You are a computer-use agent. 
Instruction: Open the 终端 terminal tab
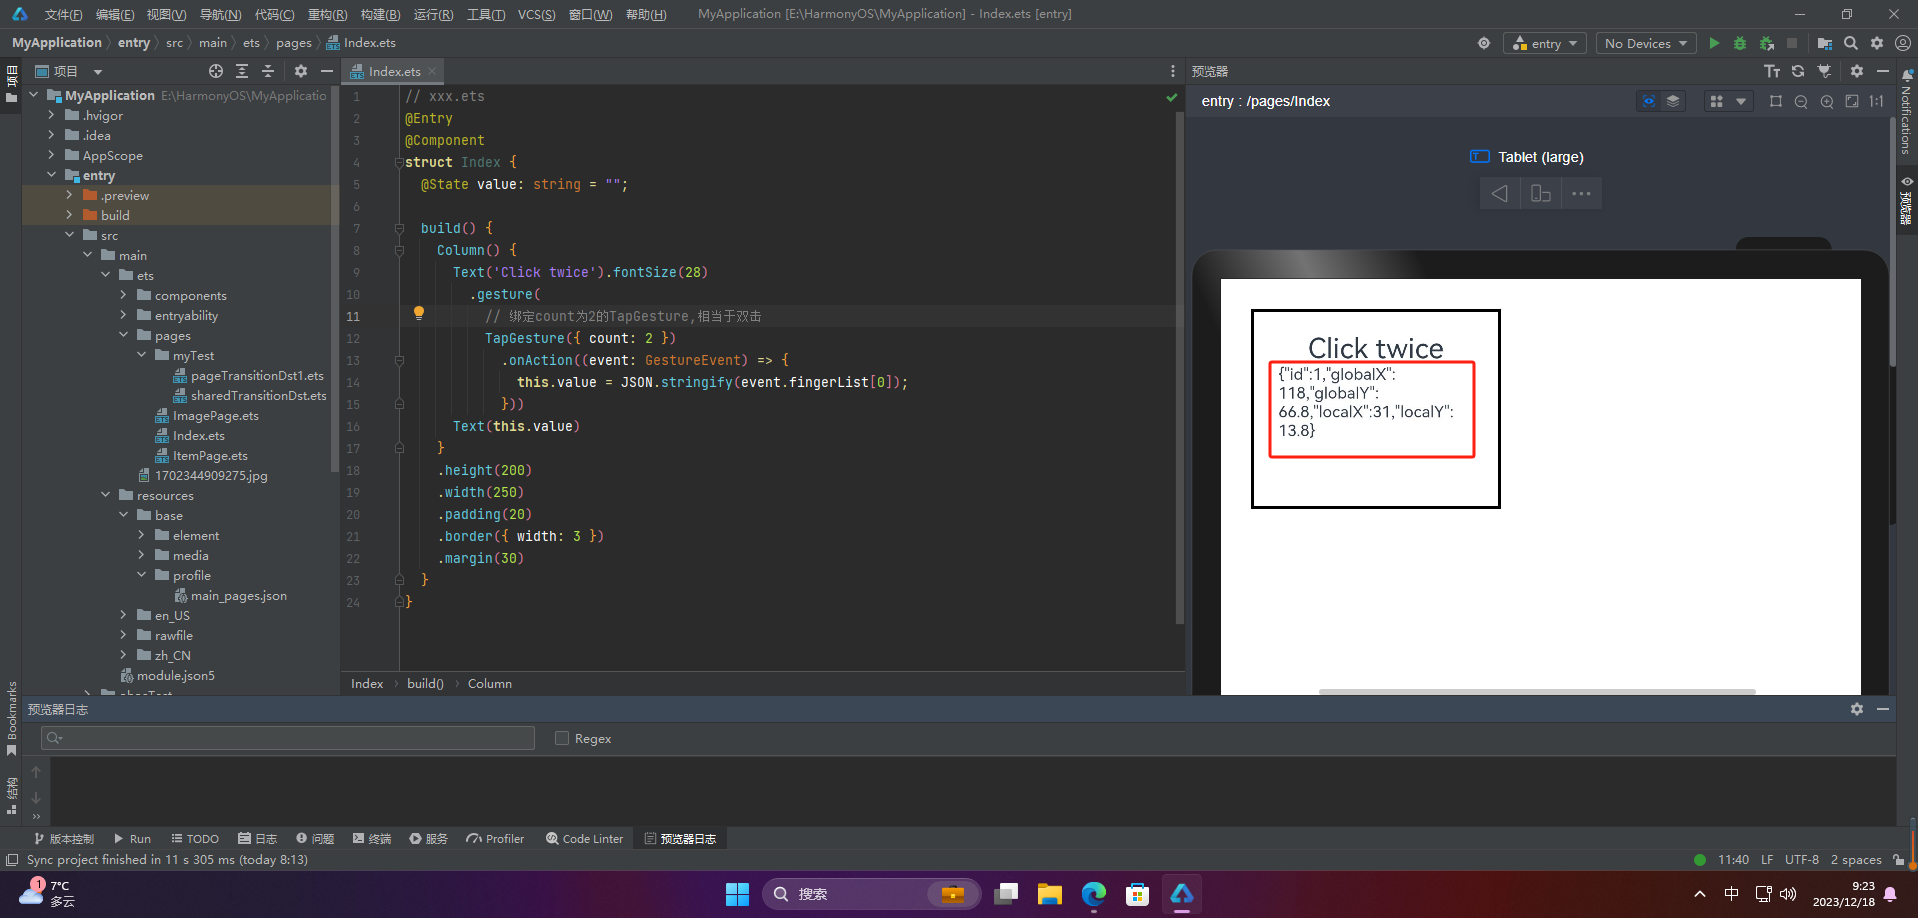click(372, 838)
